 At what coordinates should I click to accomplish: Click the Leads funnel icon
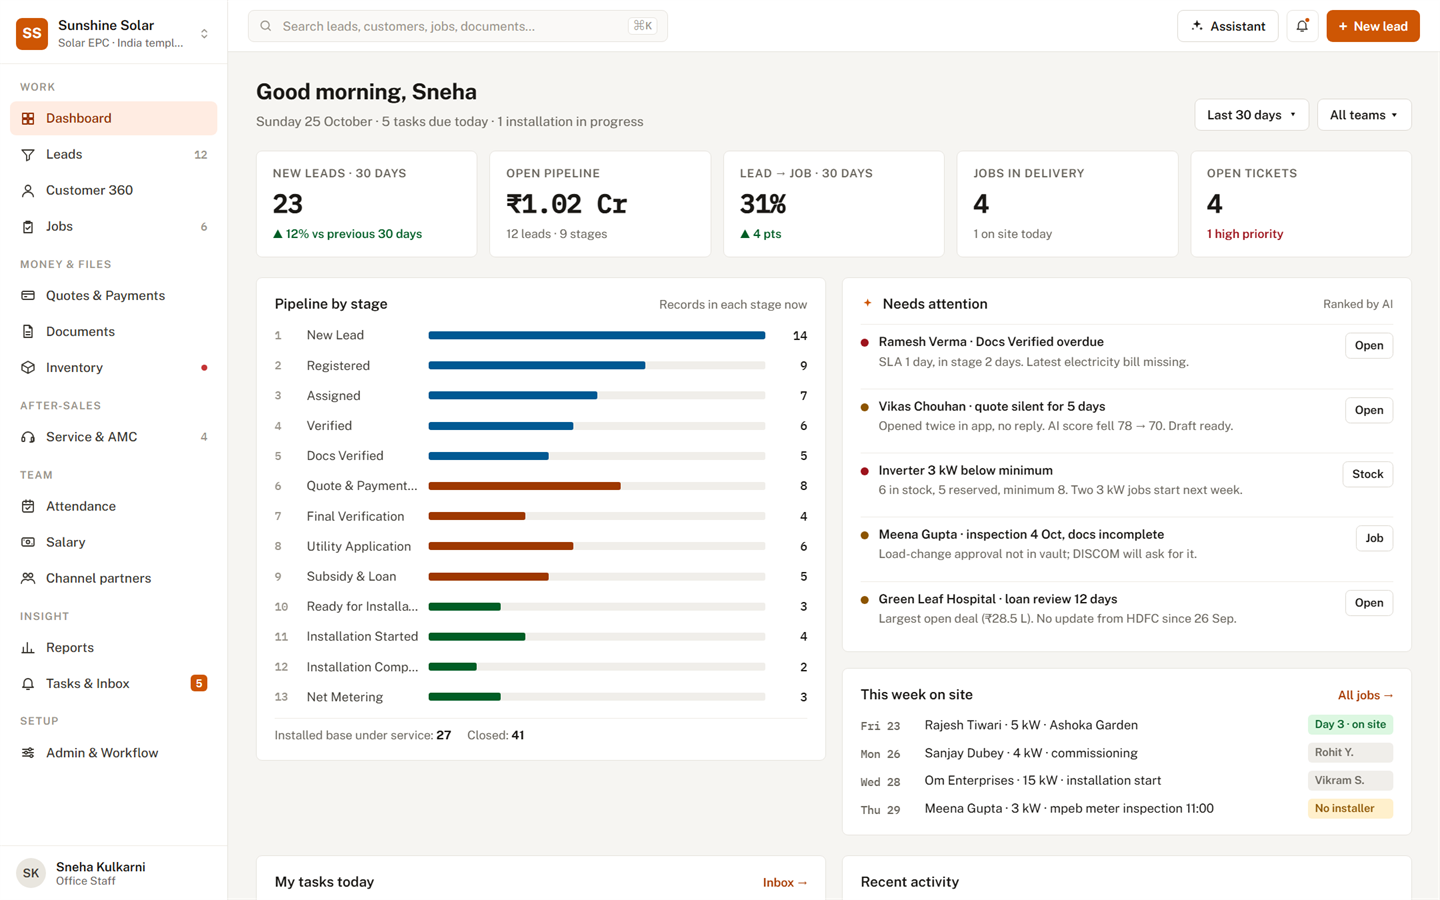(x=28, y=154)
